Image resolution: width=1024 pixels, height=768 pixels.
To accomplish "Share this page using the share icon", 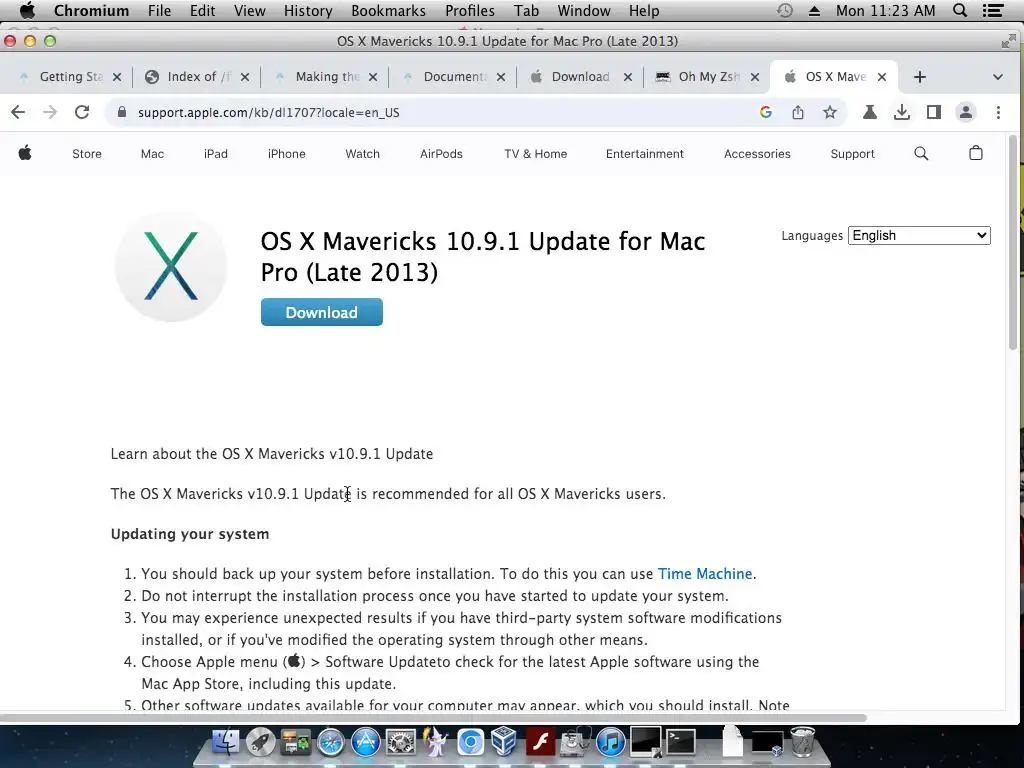I will click(x=798, y=112).
